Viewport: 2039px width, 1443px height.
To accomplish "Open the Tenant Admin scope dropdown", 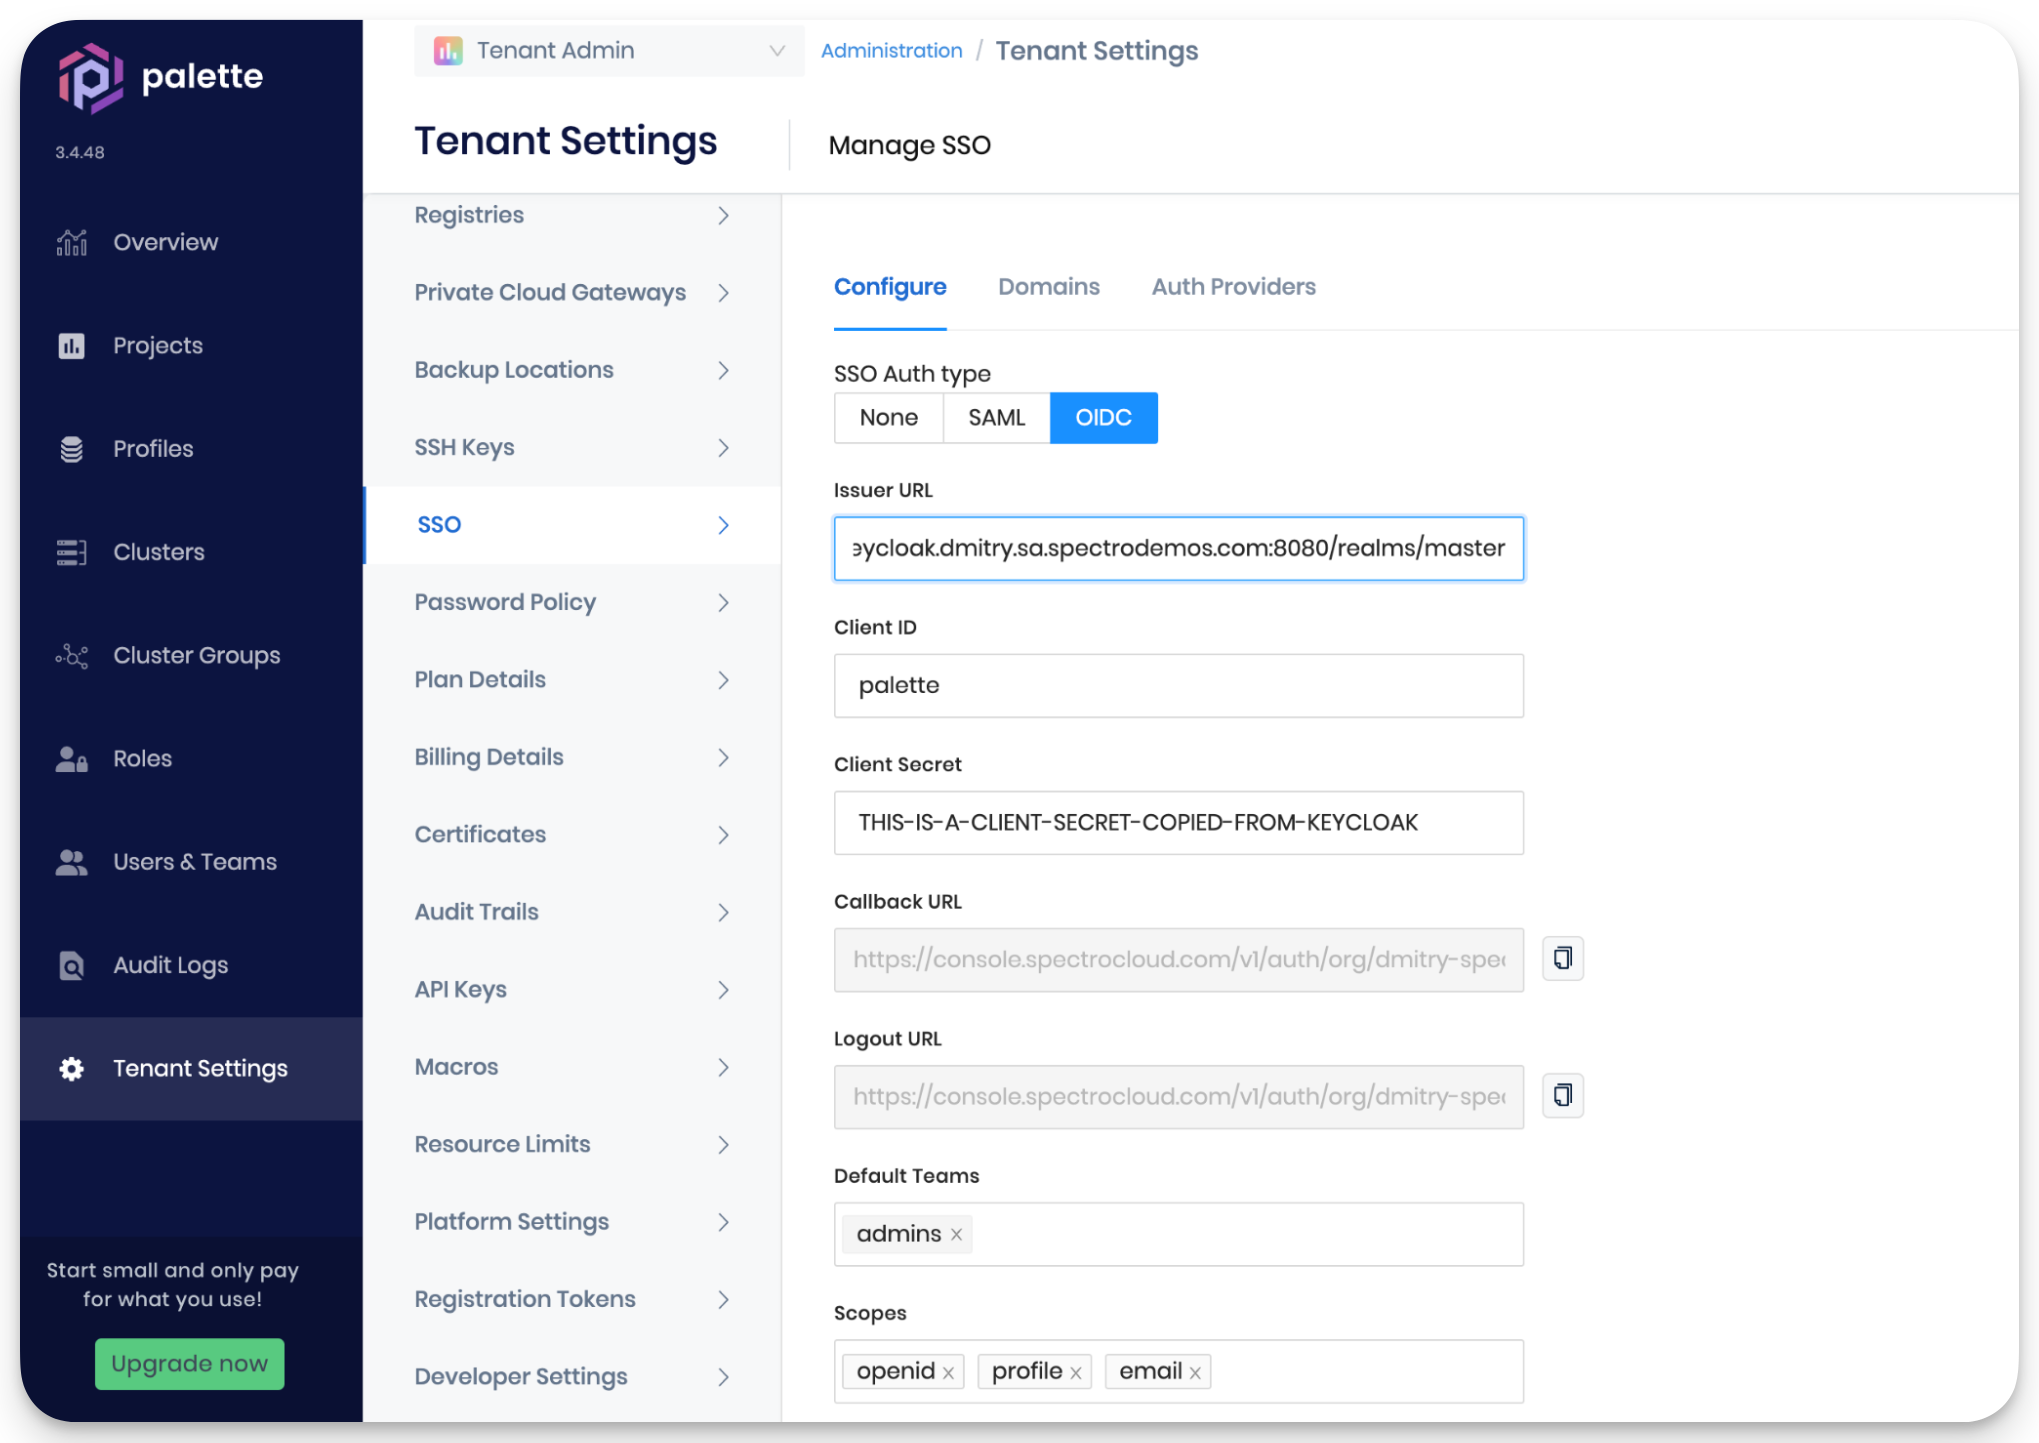I will [609, 50].
